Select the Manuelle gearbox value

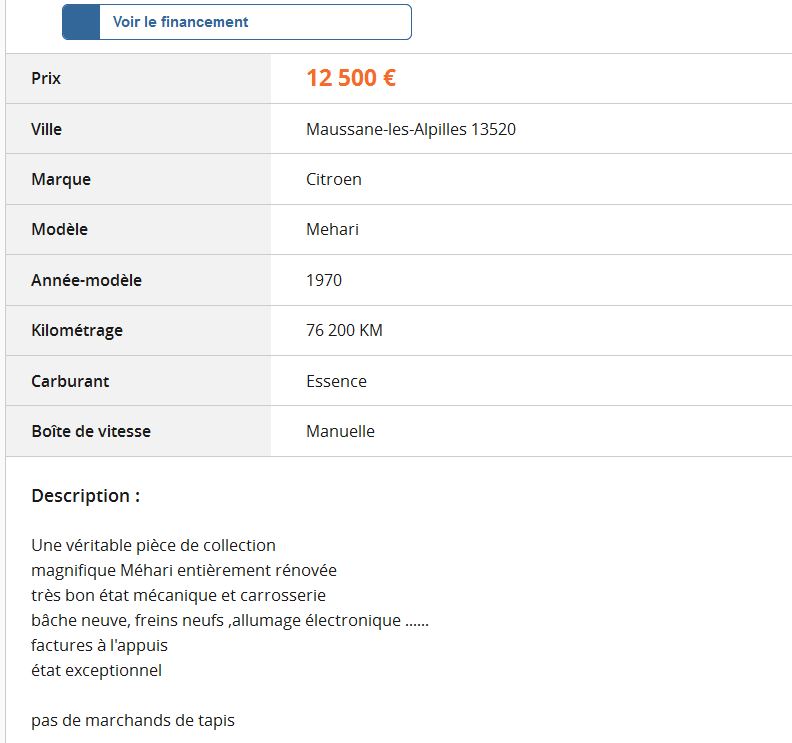point(340,431)
